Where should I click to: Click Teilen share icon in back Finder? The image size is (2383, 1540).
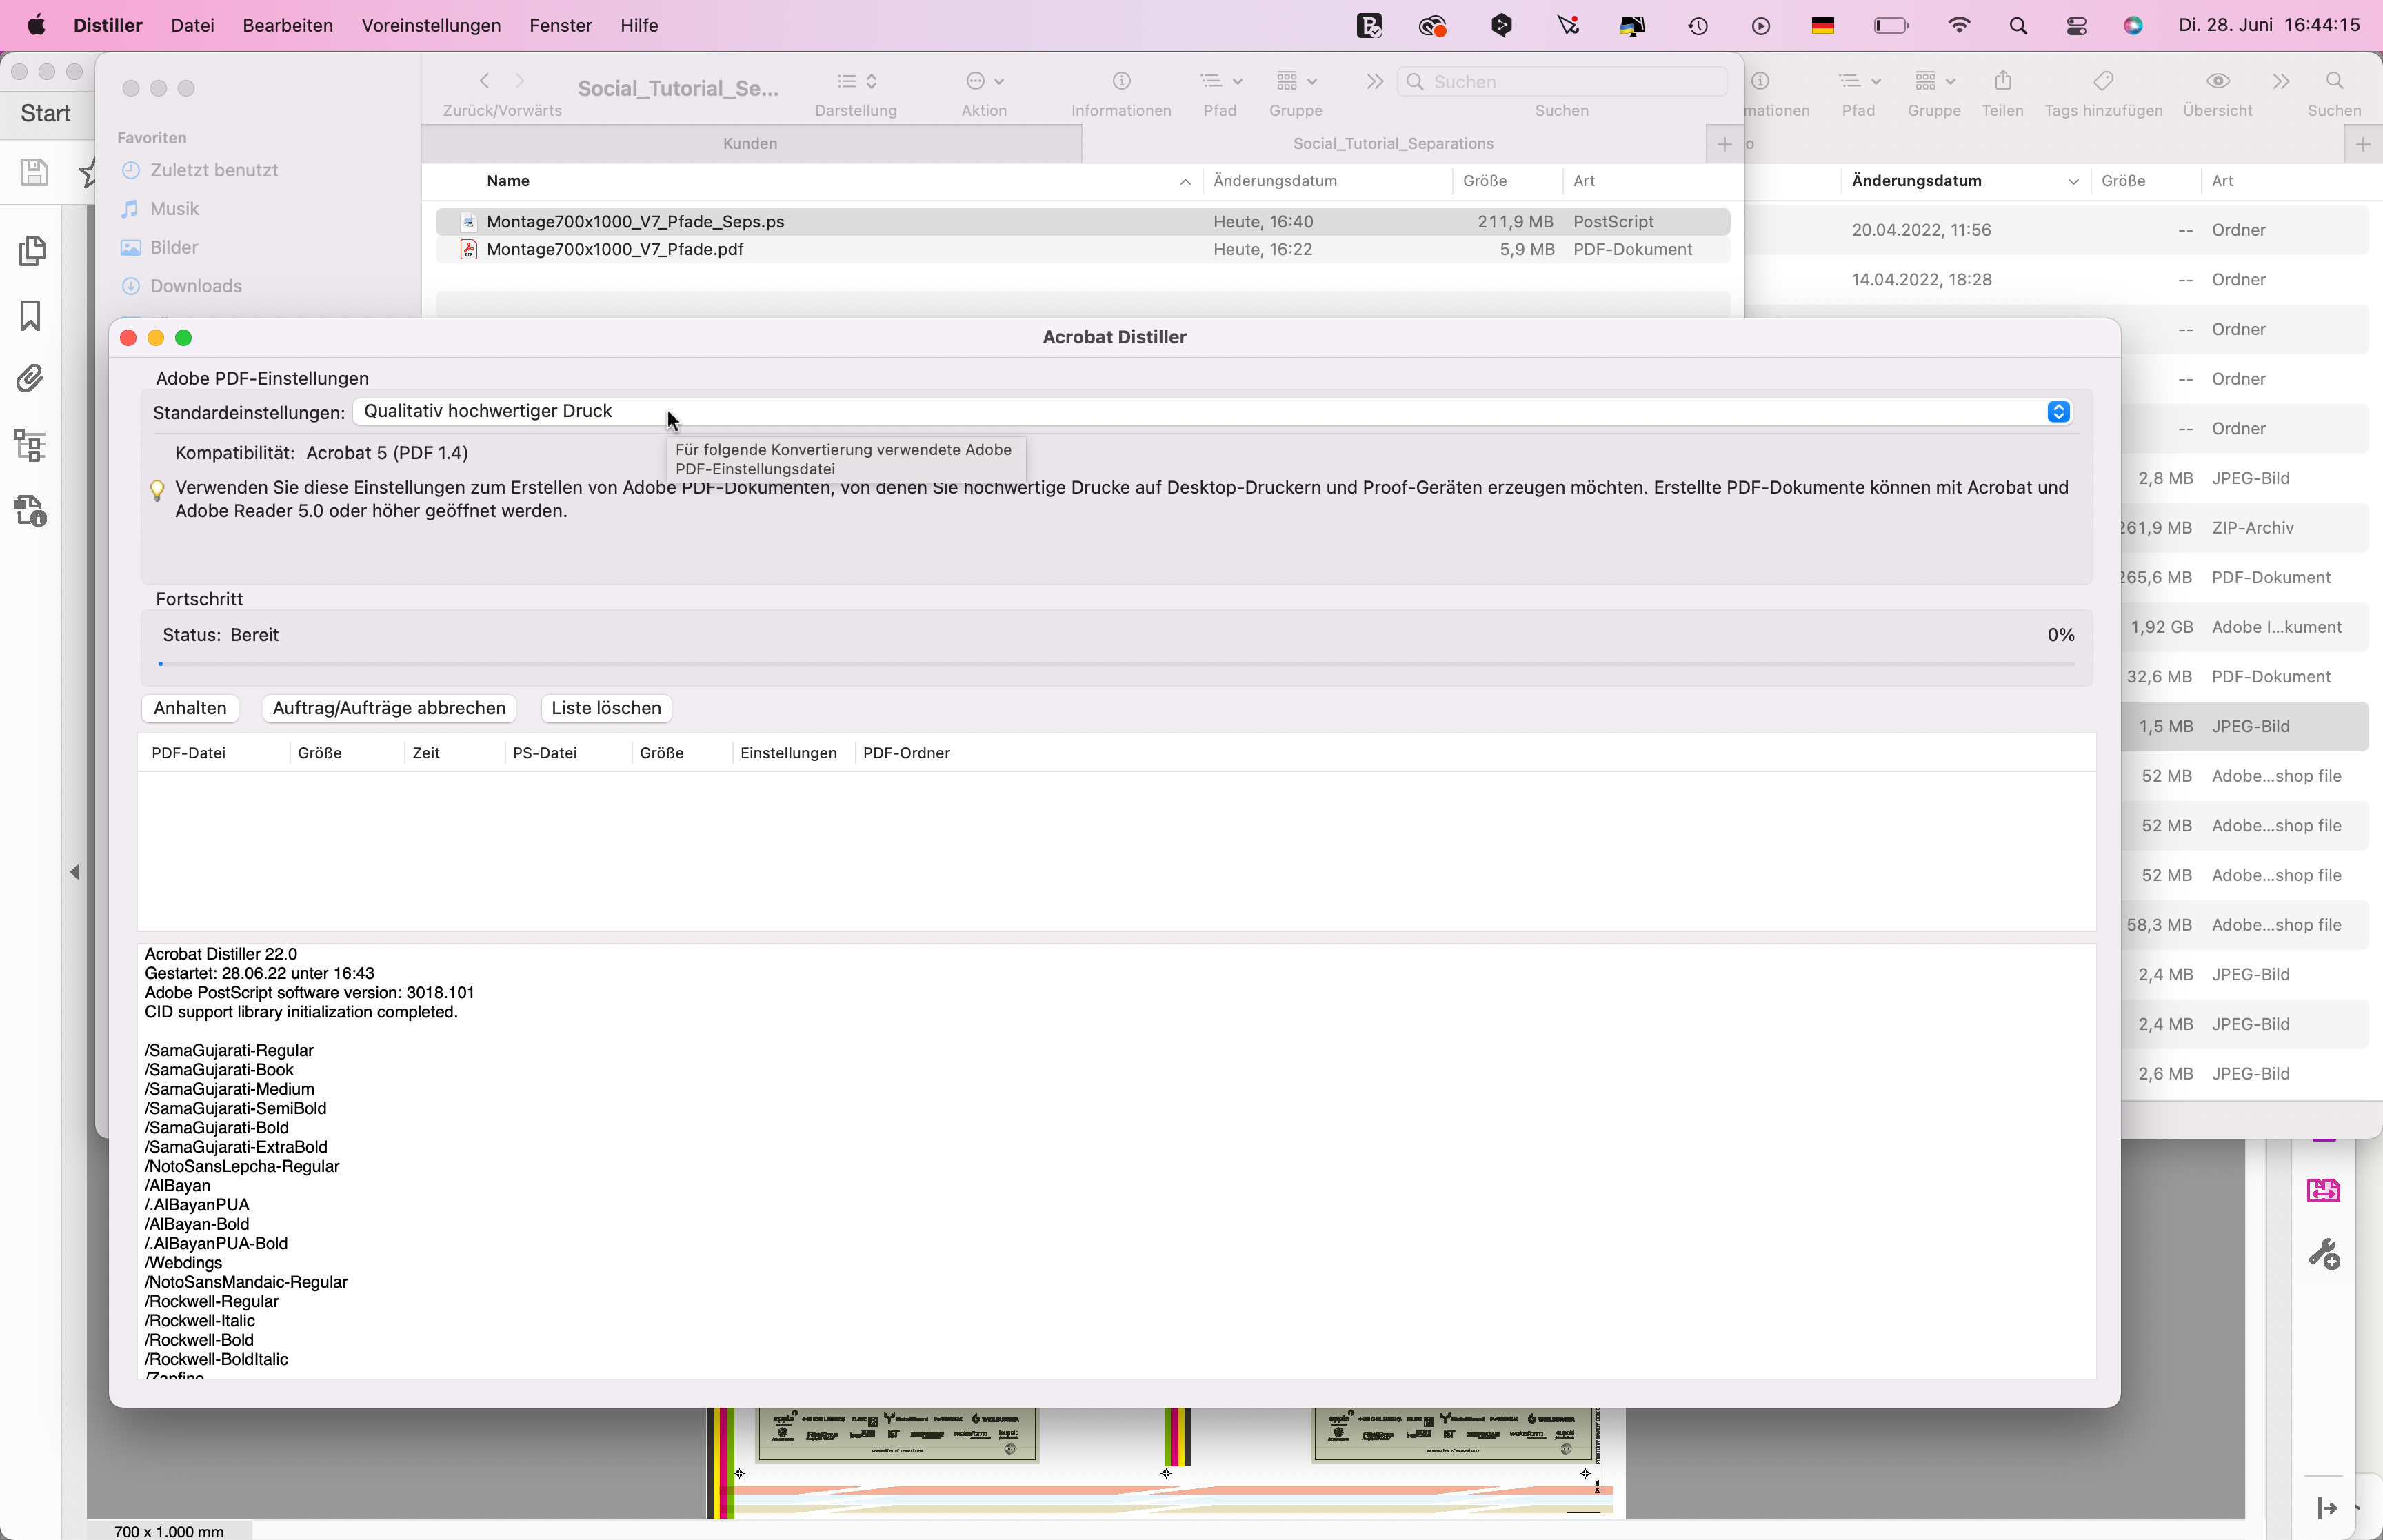(2002, 81)
